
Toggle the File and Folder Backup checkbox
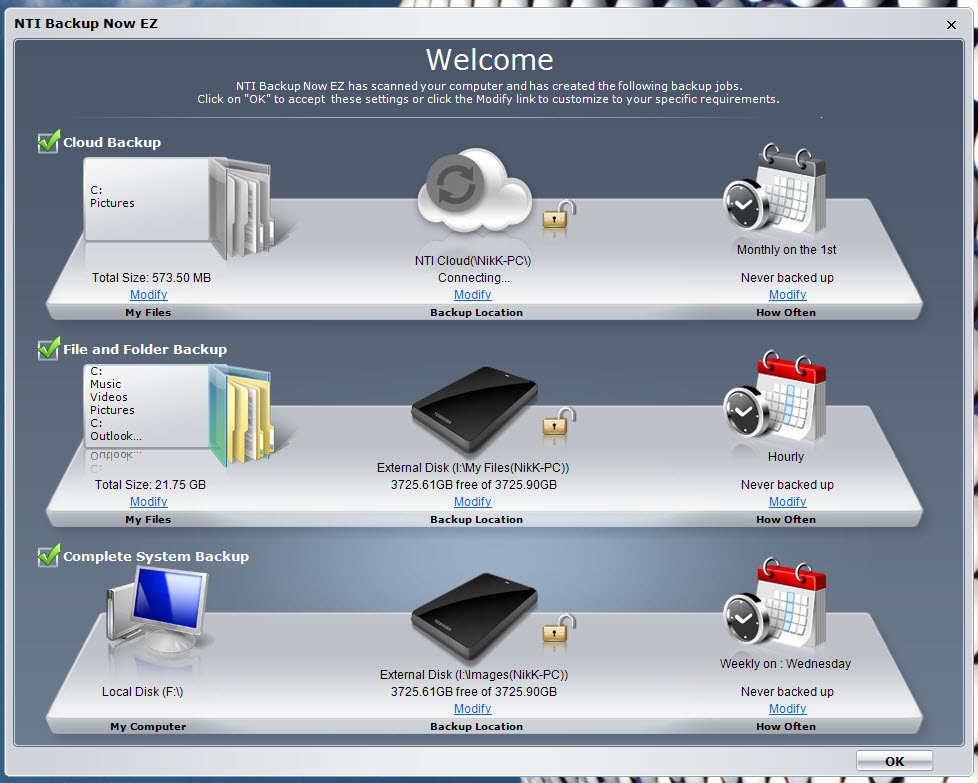coord(48,349)
